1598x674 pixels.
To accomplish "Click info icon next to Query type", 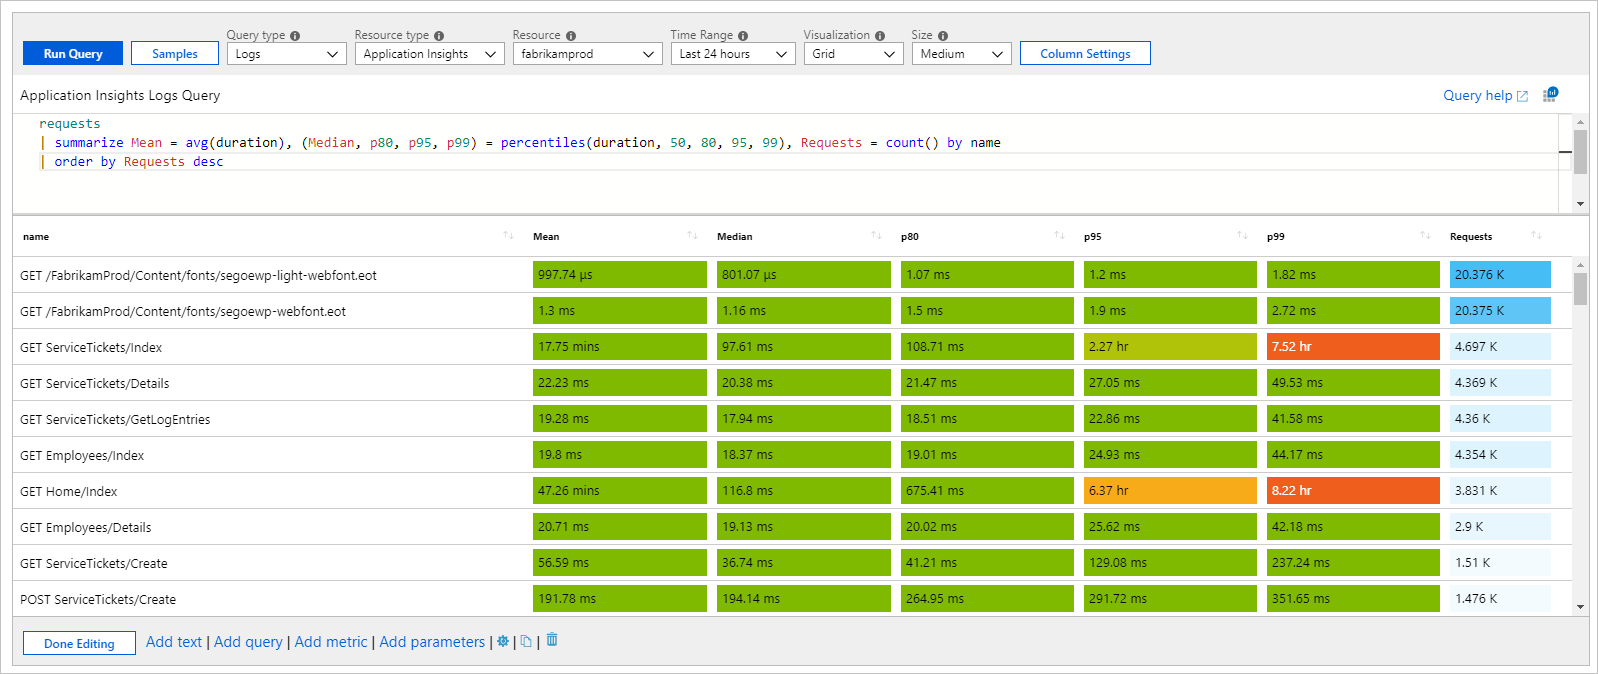I will (295, 36).
